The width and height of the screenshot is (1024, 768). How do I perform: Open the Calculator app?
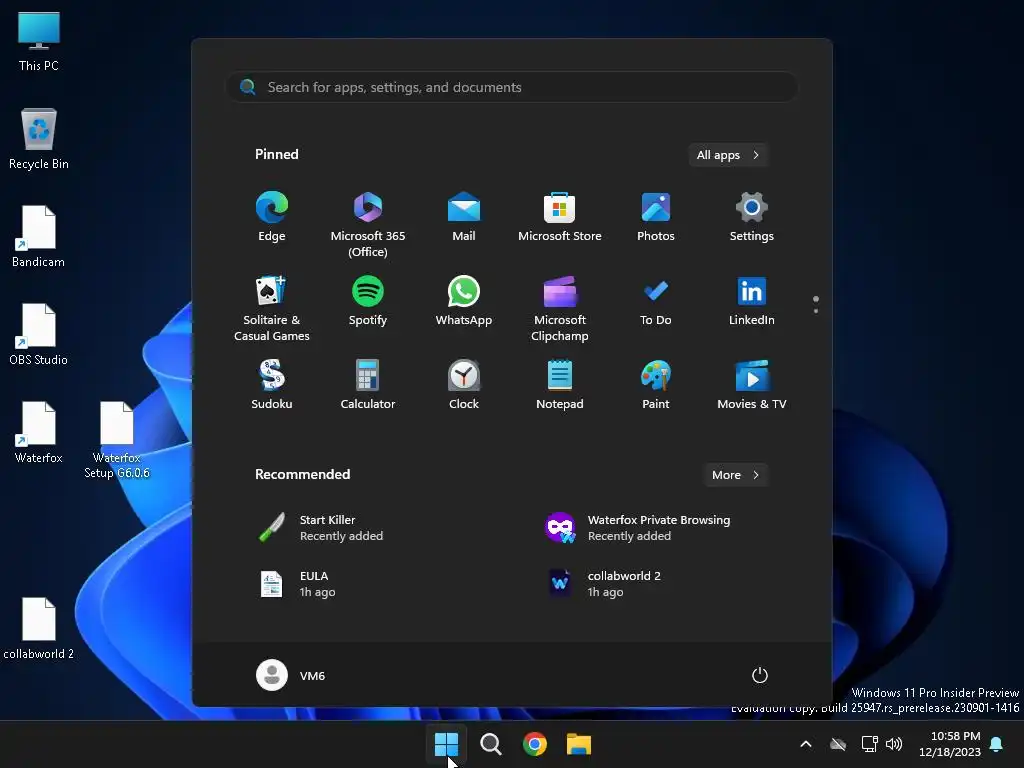368,385
